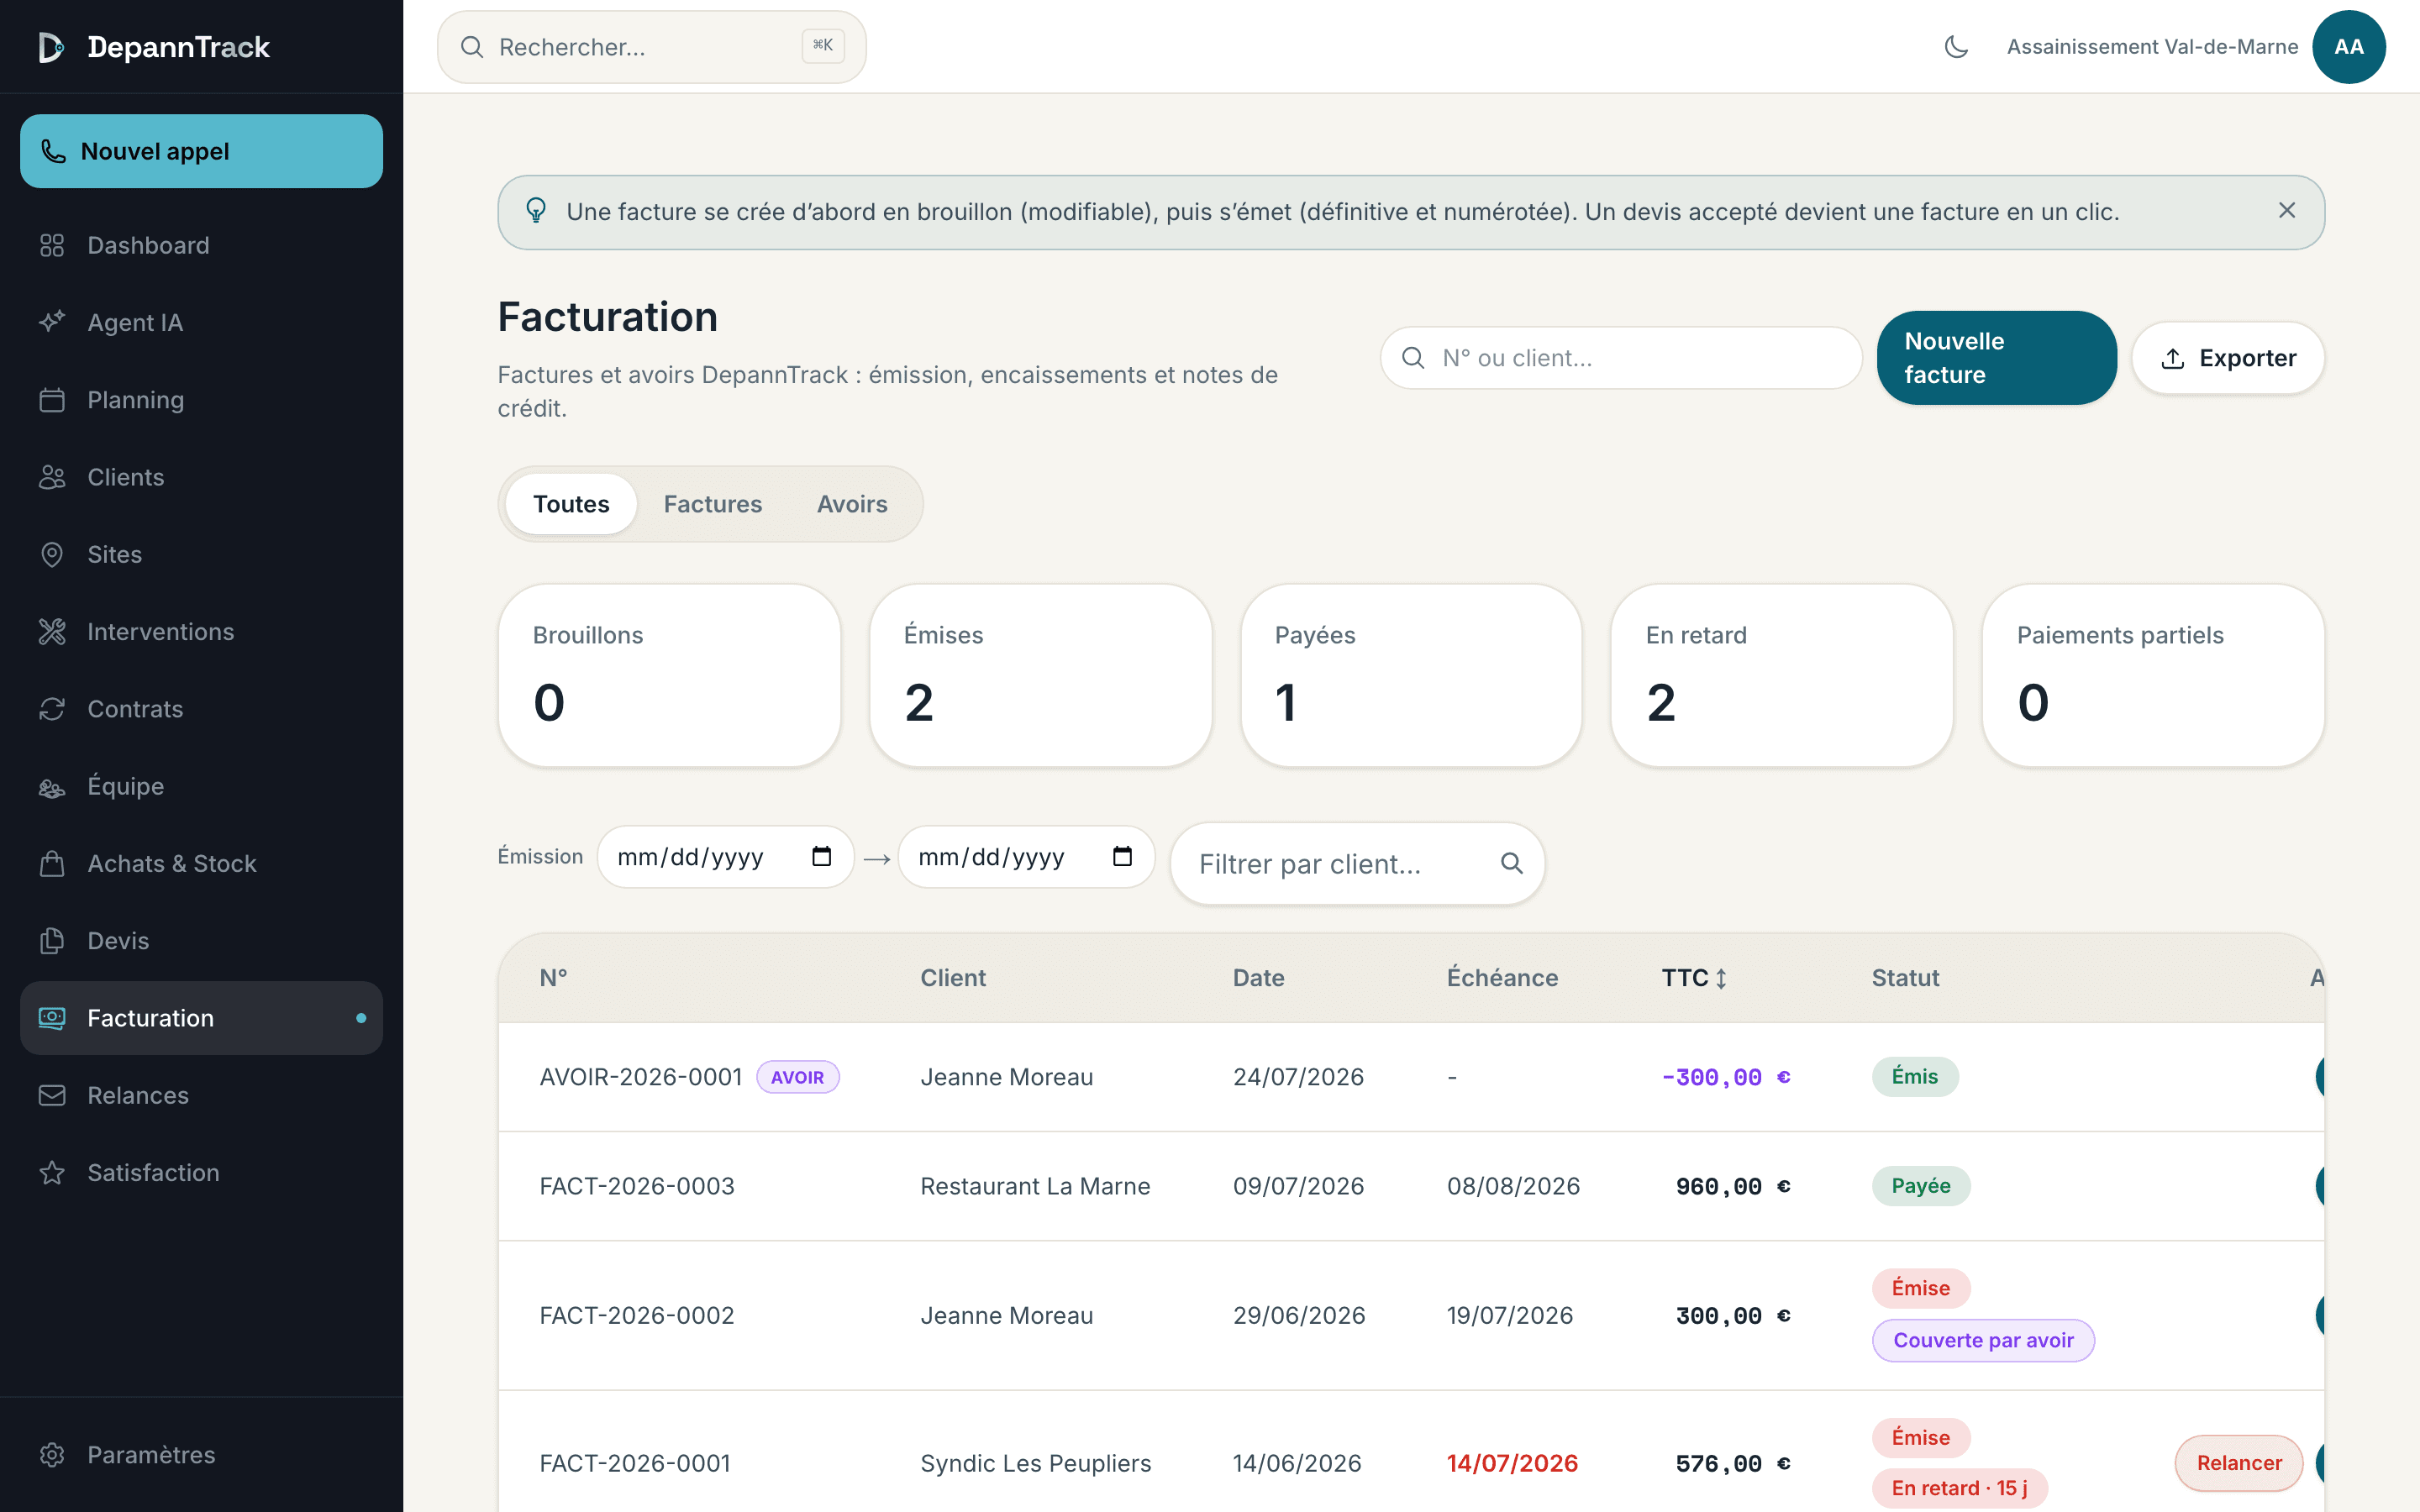
Task: Click the Couverte par avoir badge
Action: 1983,1340
